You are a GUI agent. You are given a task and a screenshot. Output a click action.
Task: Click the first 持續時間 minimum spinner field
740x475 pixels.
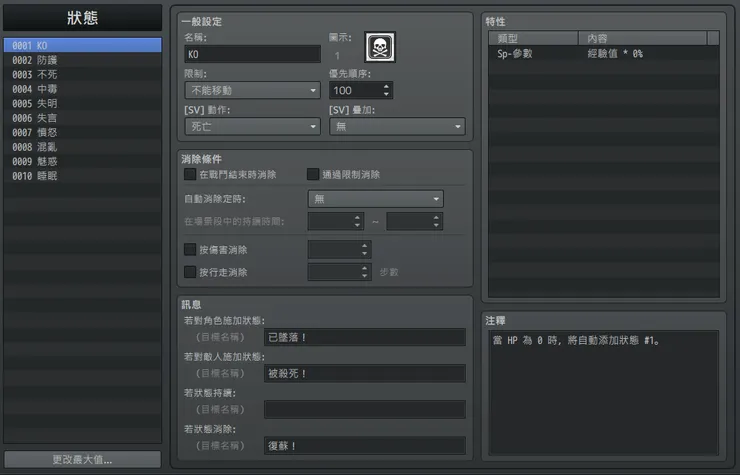336,221
